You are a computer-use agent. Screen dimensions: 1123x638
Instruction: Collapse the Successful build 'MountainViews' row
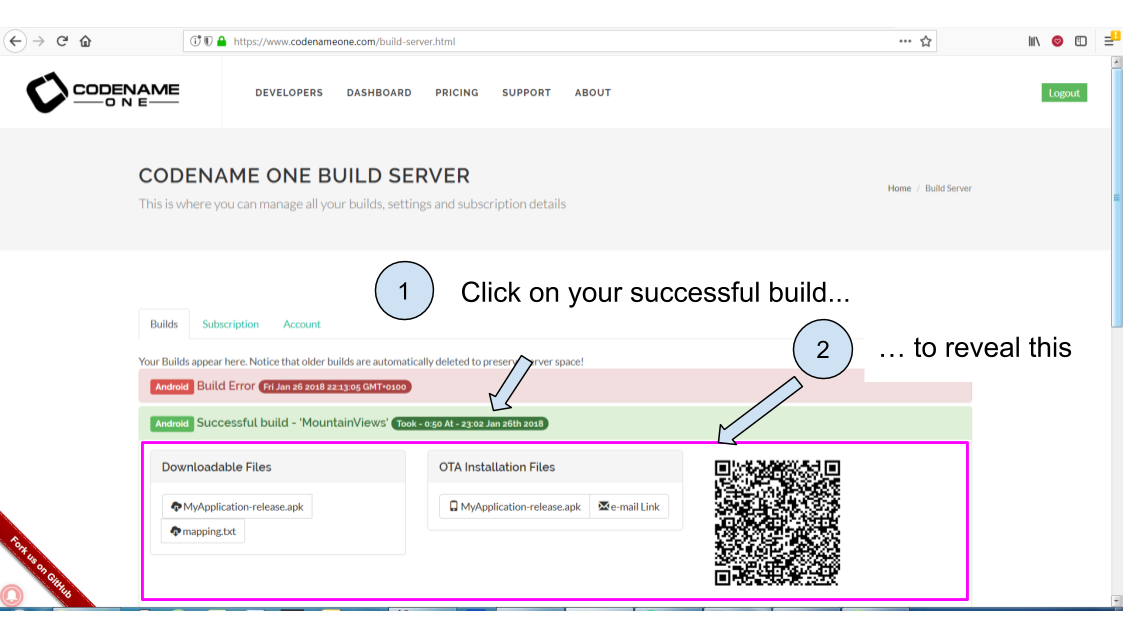click(x=555, y=423)
